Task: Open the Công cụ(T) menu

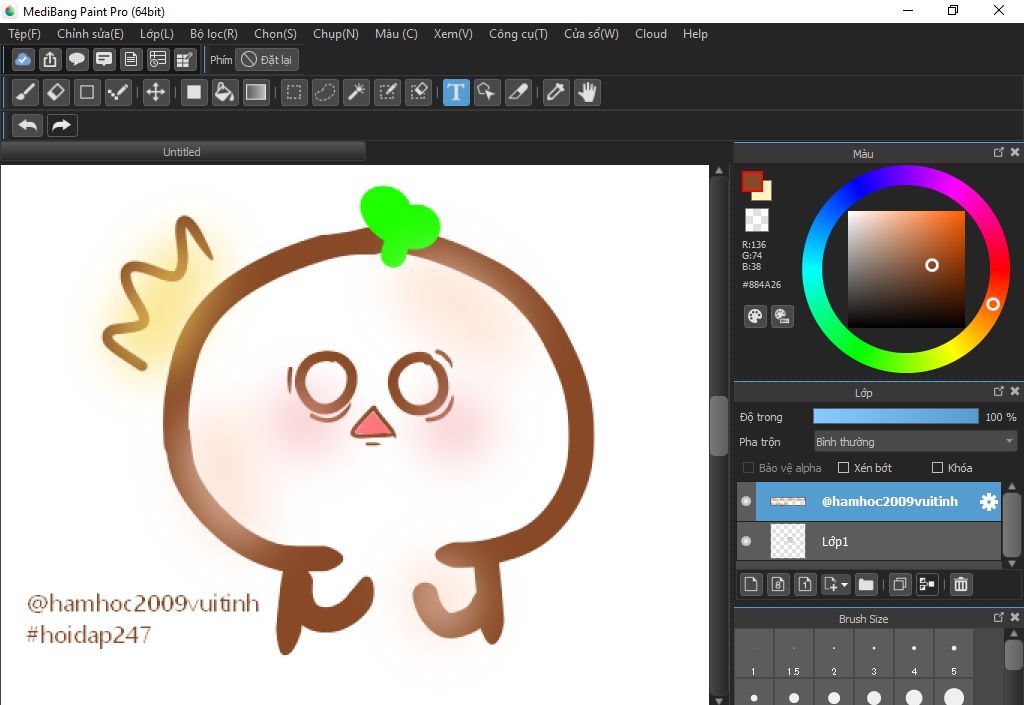Action: 519,34
